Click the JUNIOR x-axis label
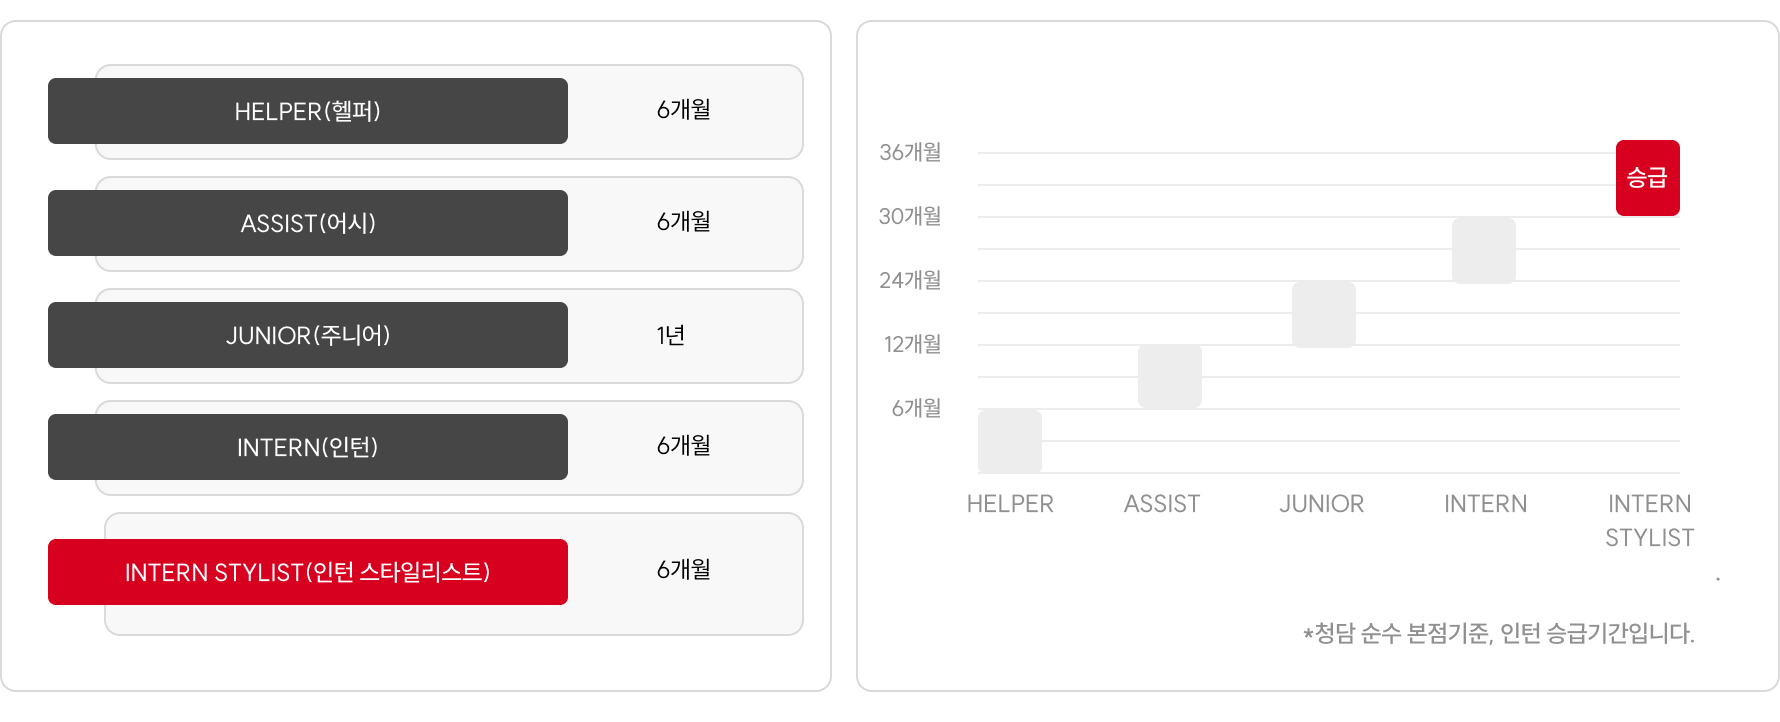This screenshot has width=1780, height=722. coord(1322,504)
